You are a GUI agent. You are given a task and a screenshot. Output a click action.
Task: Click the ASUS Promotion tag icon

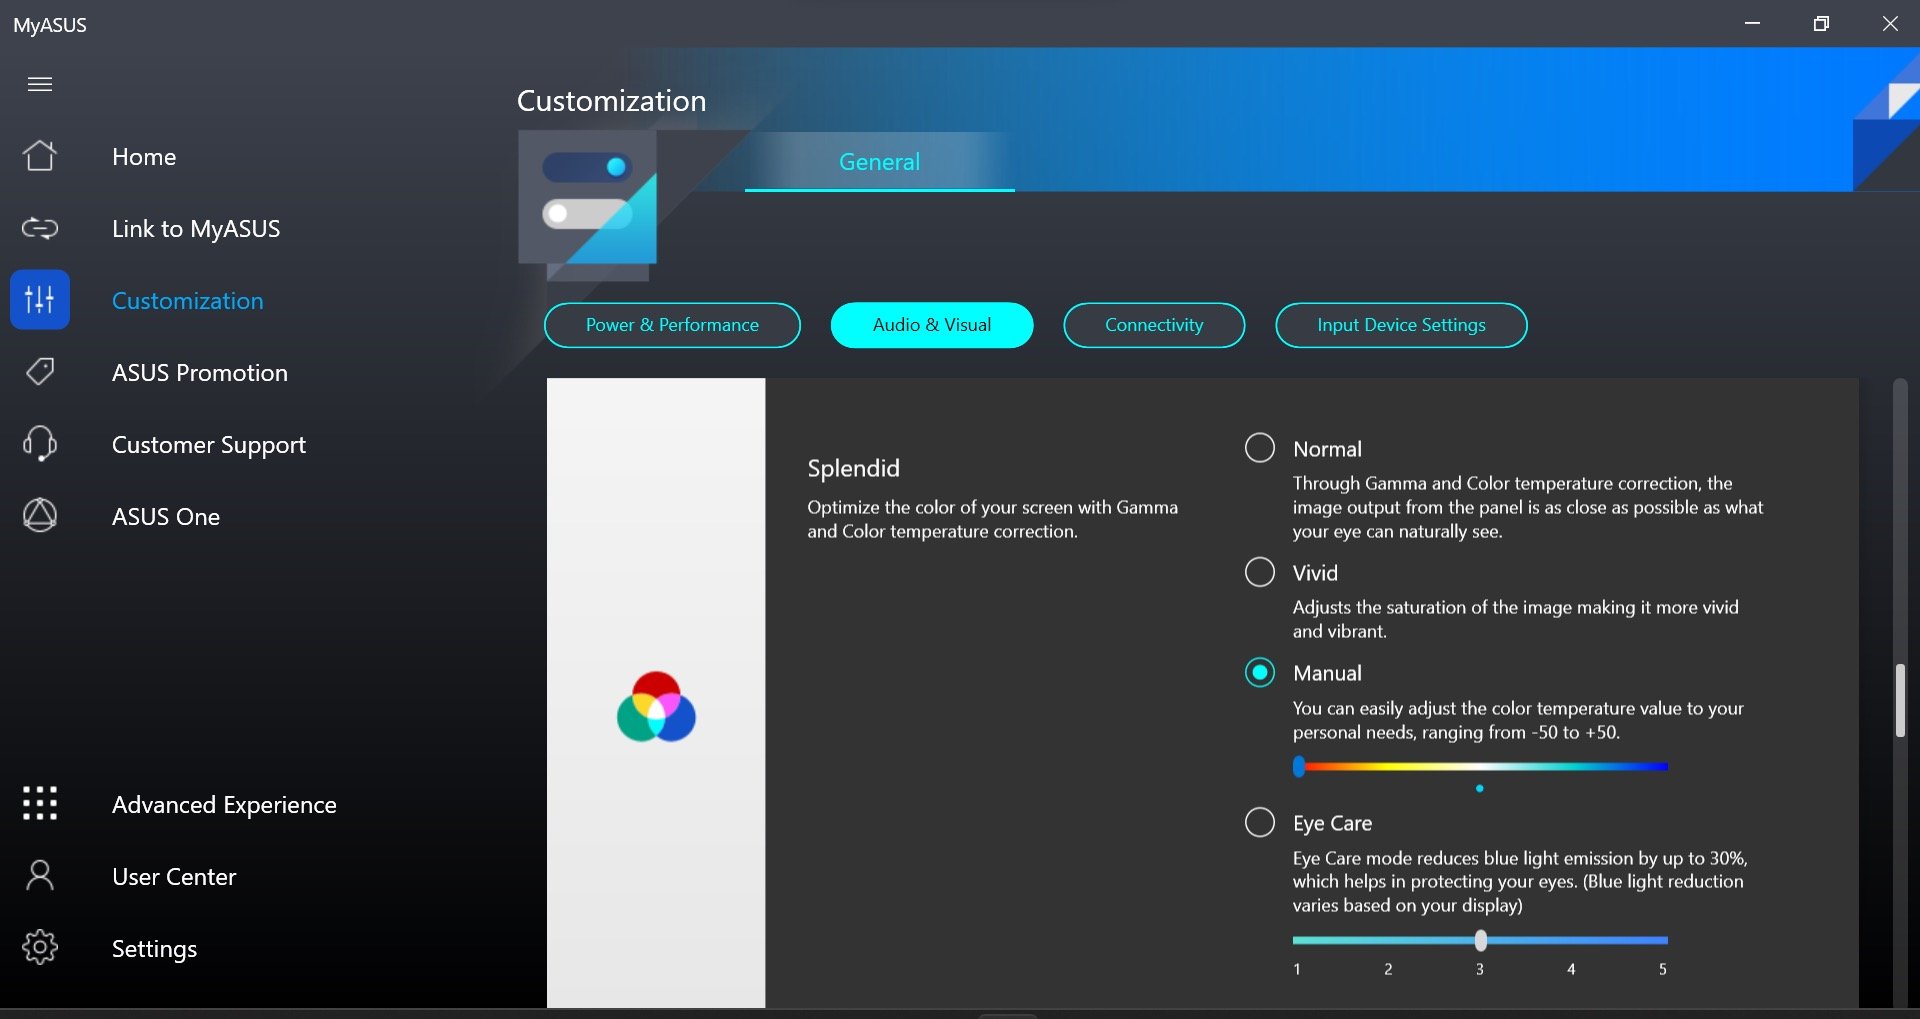[x=40, y=372]
